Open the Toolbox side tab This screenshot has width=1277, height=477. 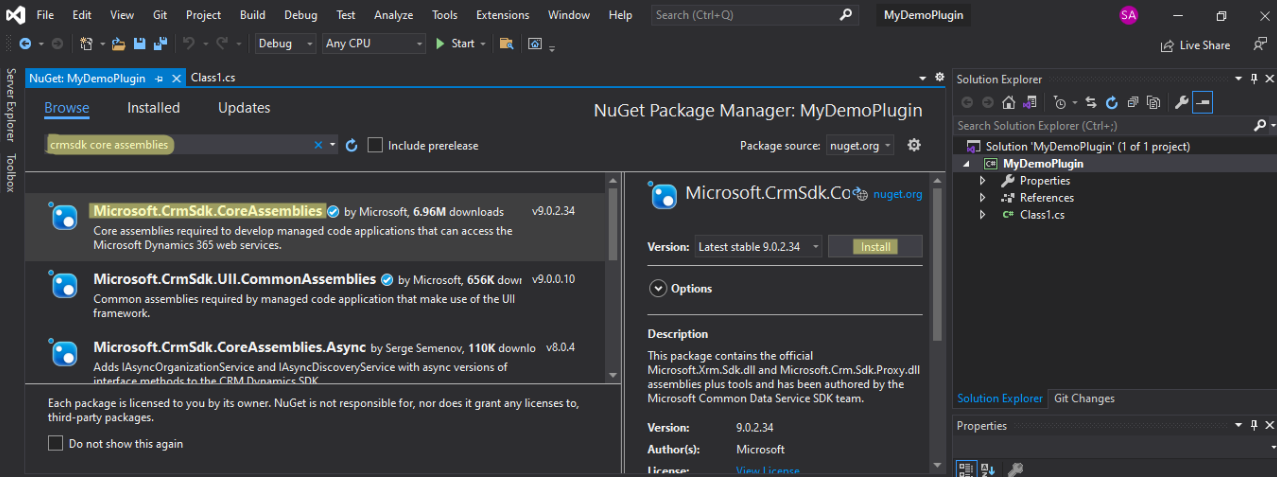(x=11, y=172)
